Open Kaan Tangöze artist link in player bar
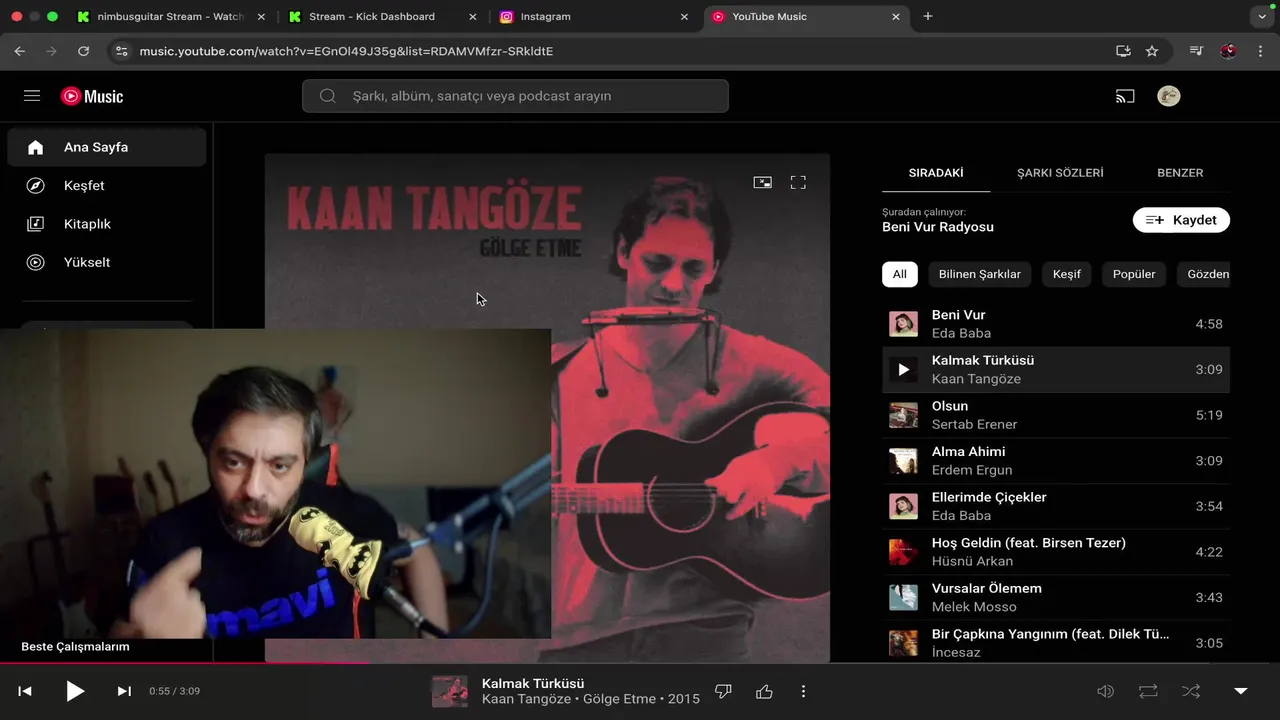Screen dimensions: 1280x720 click(526, 699)
